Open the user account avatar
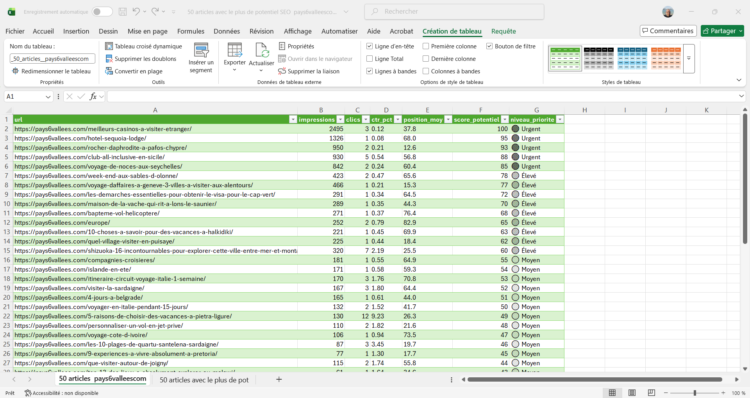This screenshot has width=750, height=398. (x=668, y=11)
